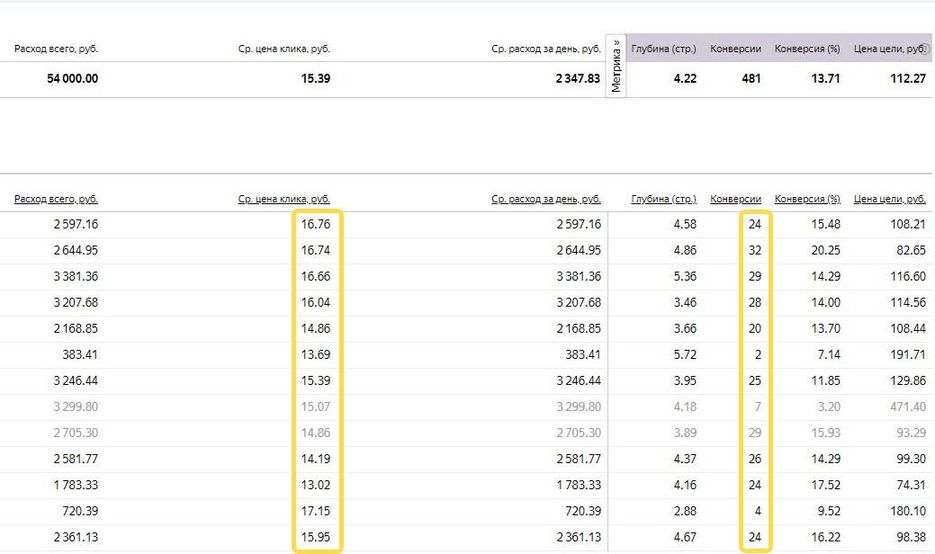935x554 pixels.
Task: Click the average click price 14.19
Action: (x=315, y=459)
